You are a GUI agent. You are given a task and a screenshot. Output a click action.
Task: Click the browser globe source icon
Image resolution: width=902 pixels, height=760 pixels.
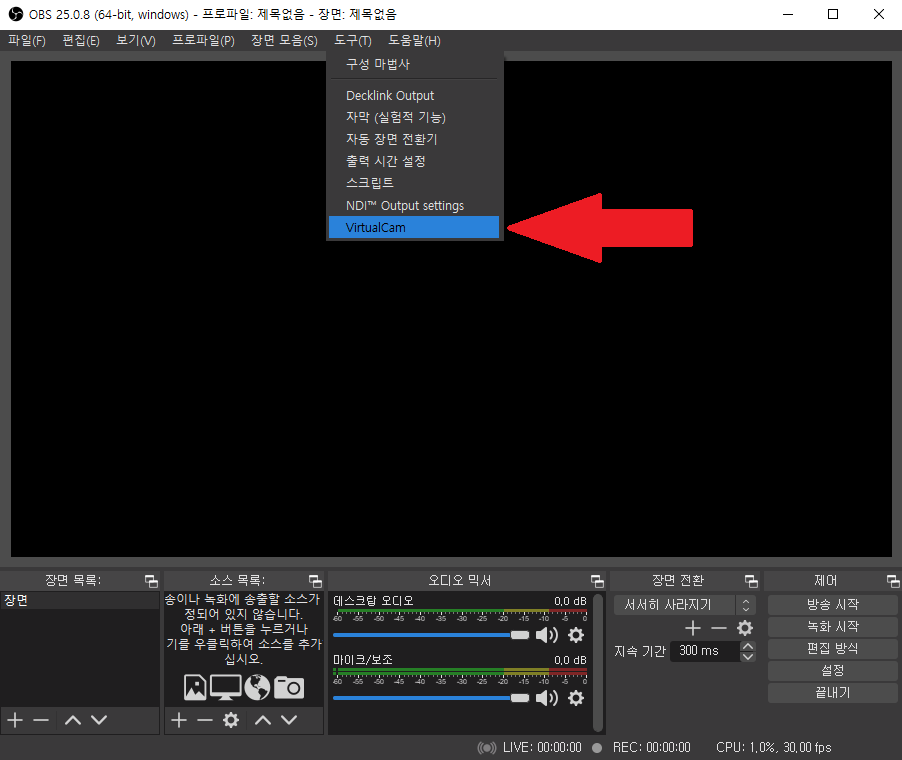click(257, 687)
